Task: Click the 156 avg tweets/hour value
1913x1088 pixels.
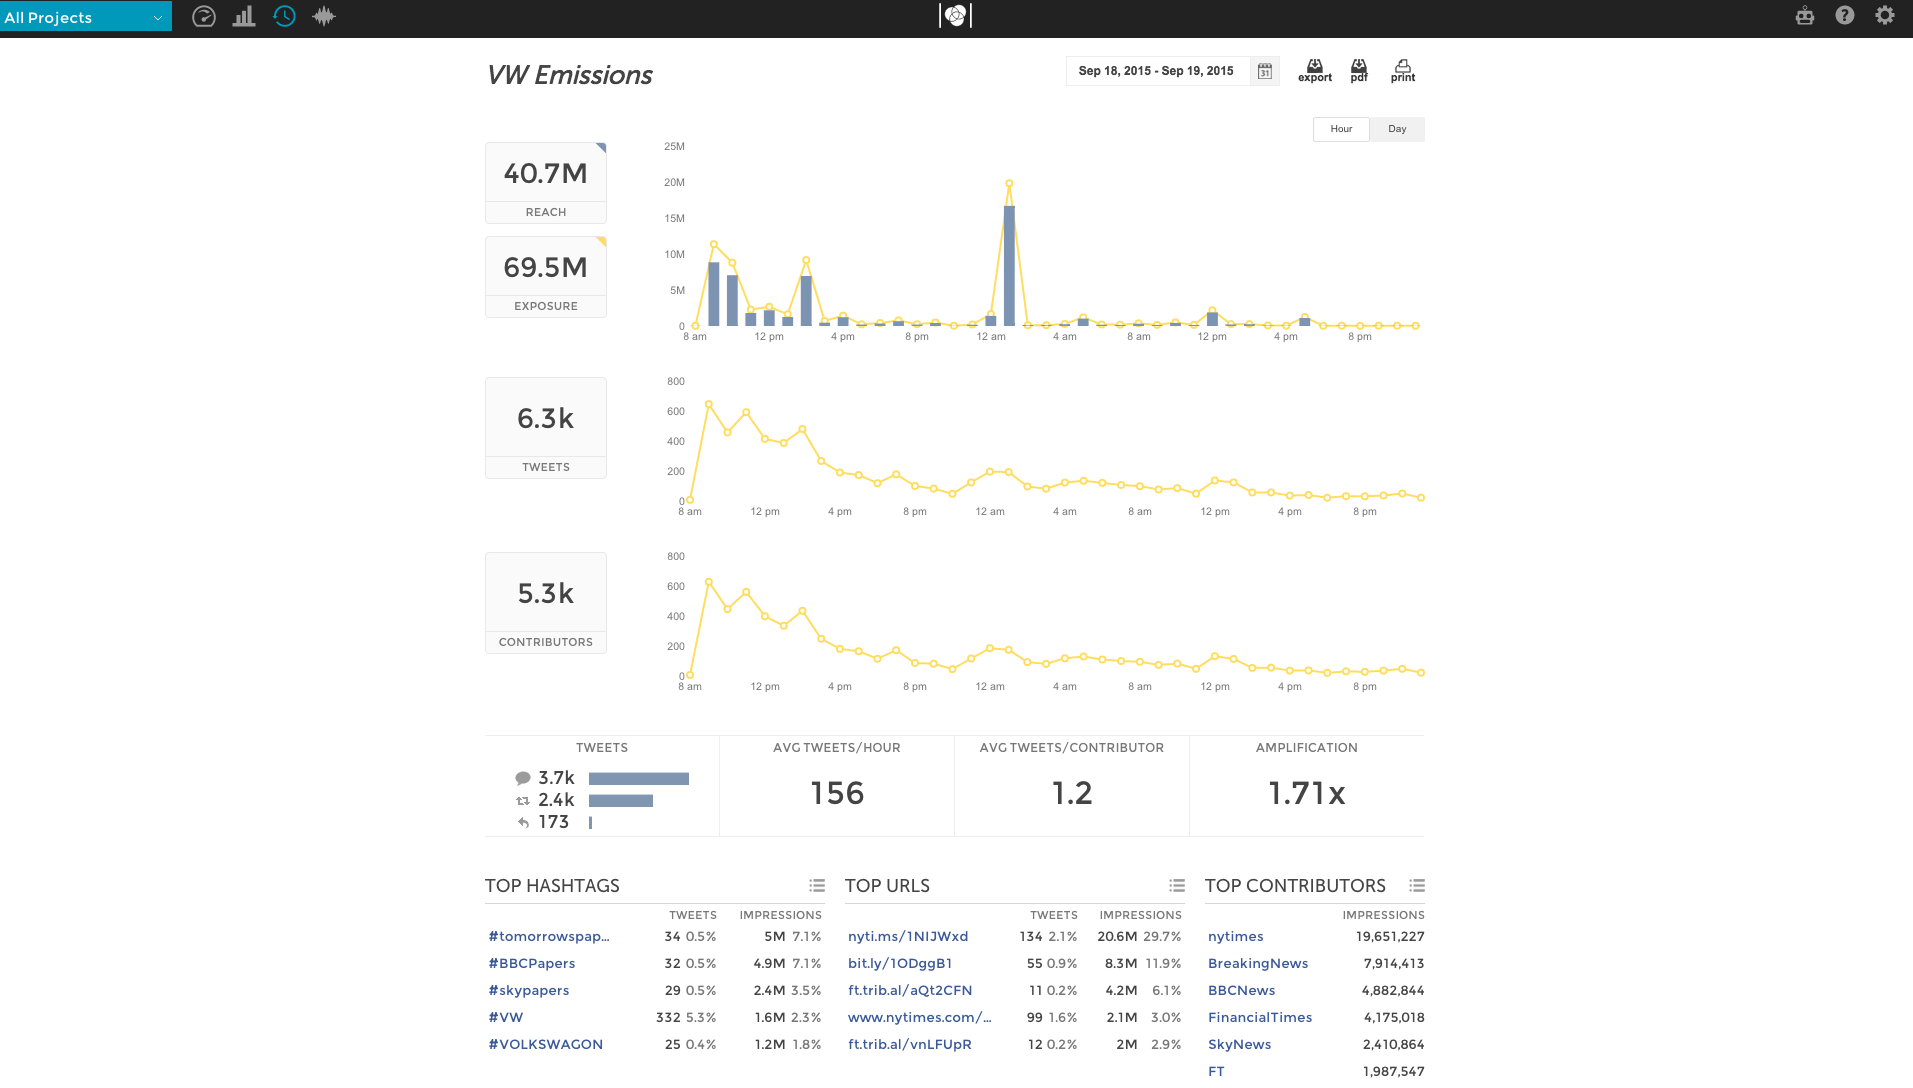Action: click(x=837, y=794)
